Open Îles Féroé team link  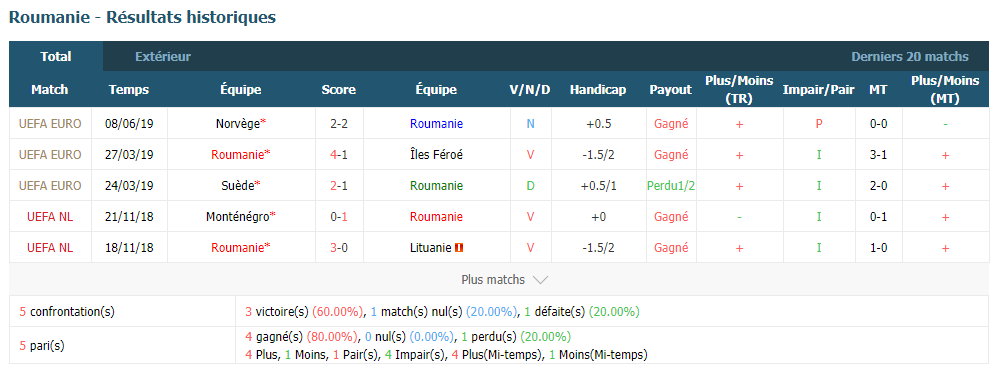pyautogui.click(x=436, y=155)
